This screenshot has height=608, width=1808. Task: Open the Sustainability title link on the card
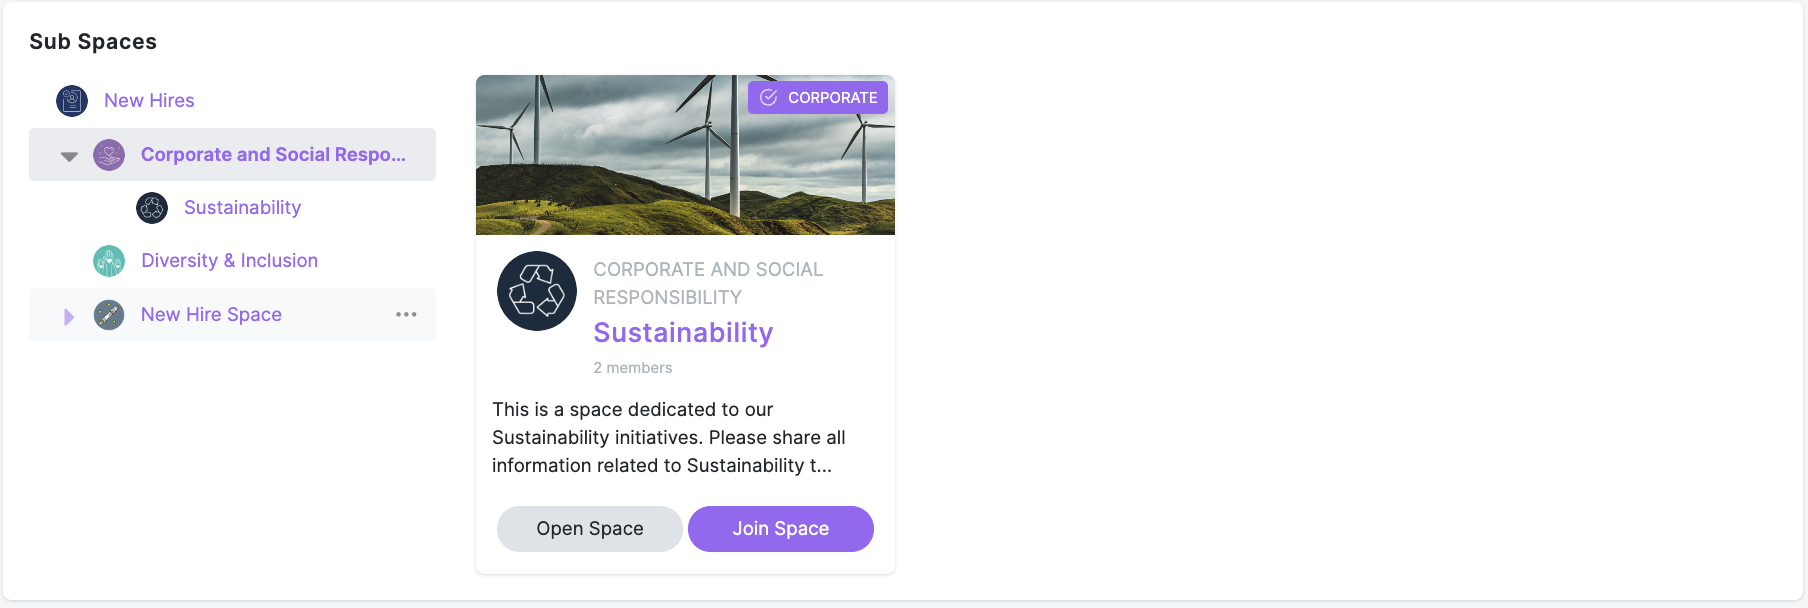click(683, 333)
